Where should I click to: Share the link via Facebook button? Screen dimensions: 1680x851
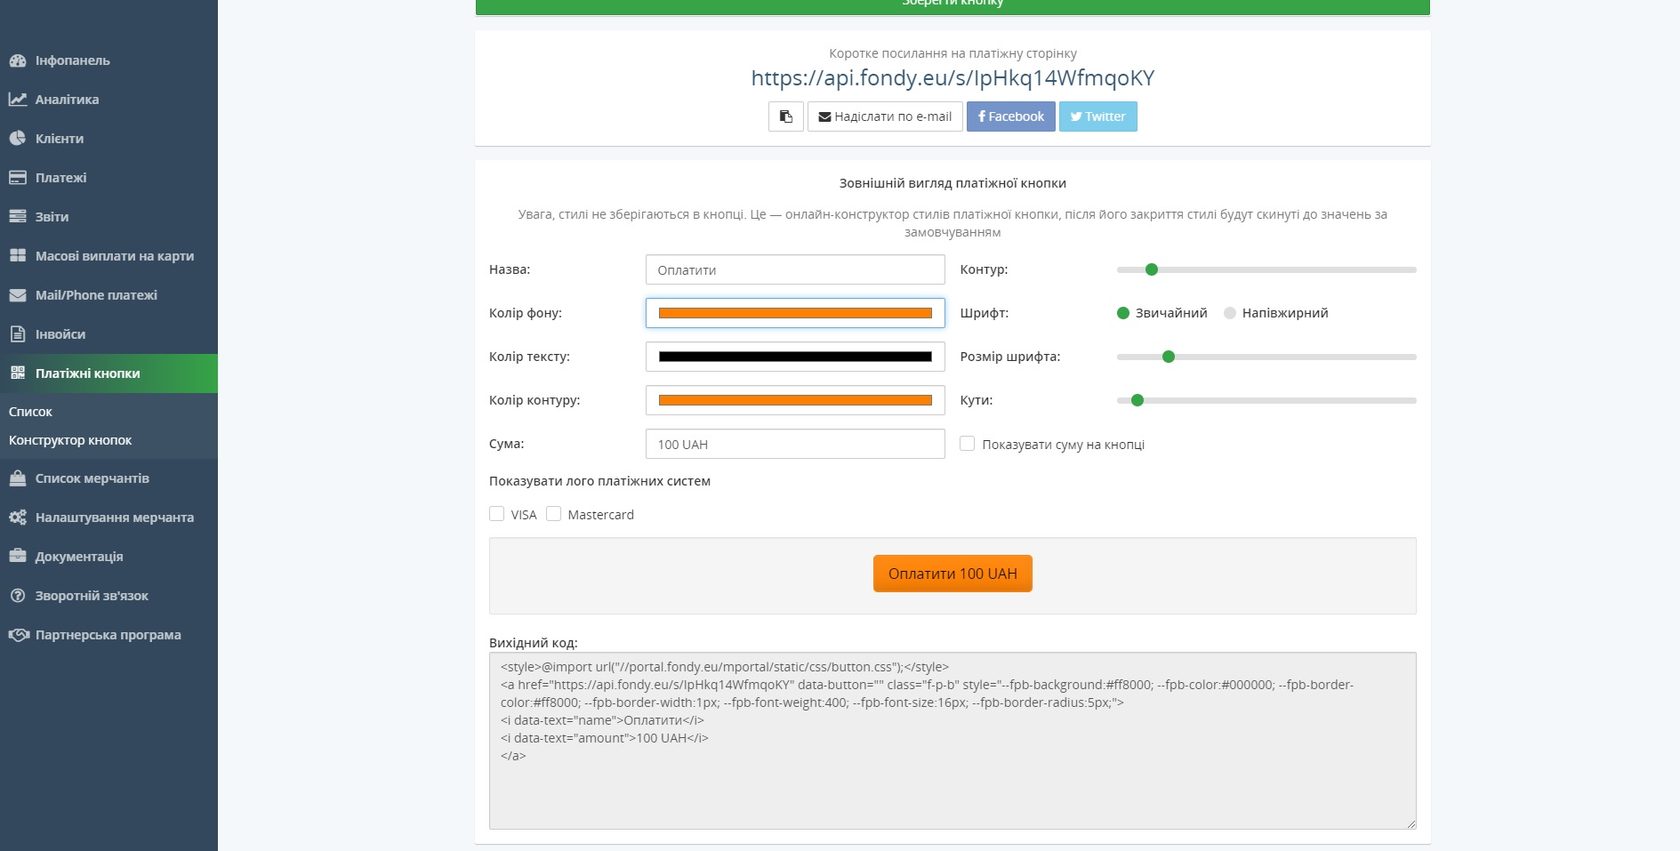tap(1011, 117)
